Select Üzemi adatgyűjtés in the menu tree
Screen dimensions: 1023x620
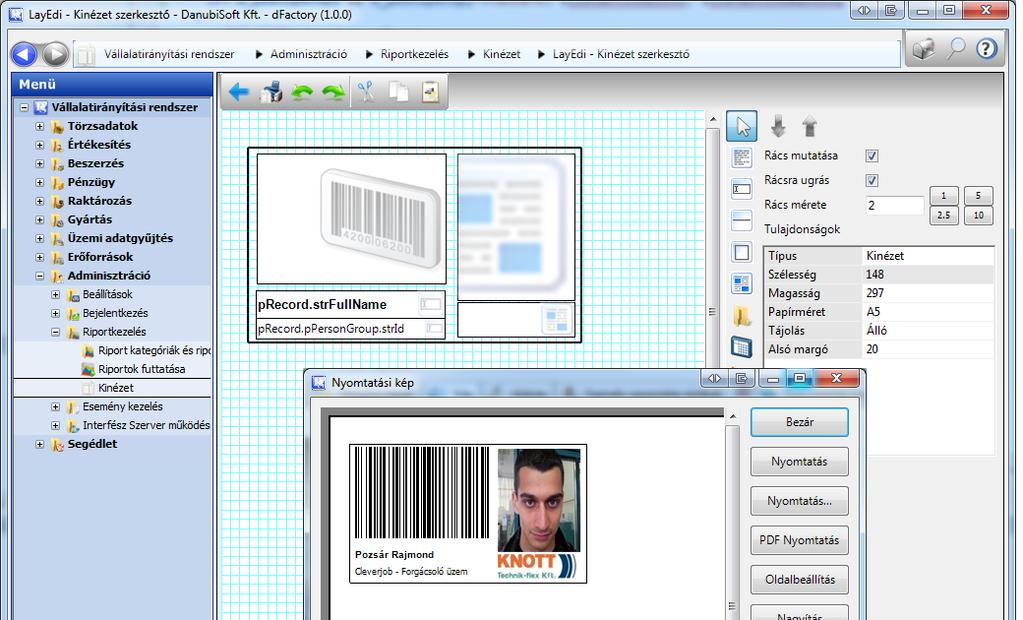coord(120,238)
